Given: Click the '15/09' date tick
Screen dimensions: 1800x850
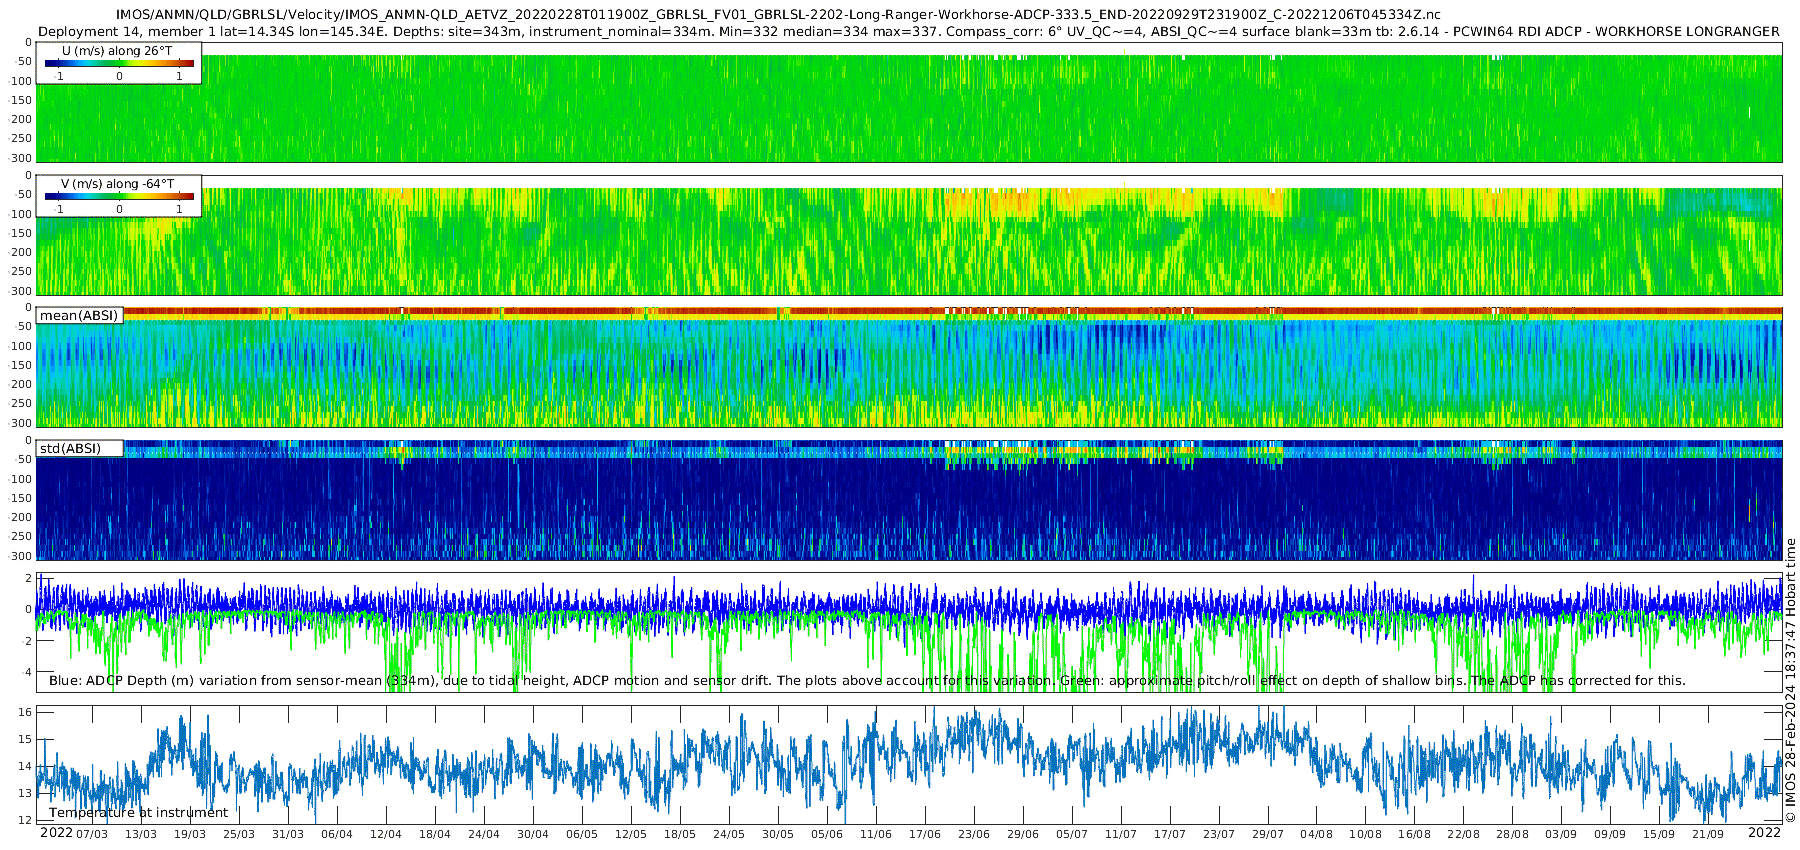Looking at the screenshot, I should (1660, 835).
